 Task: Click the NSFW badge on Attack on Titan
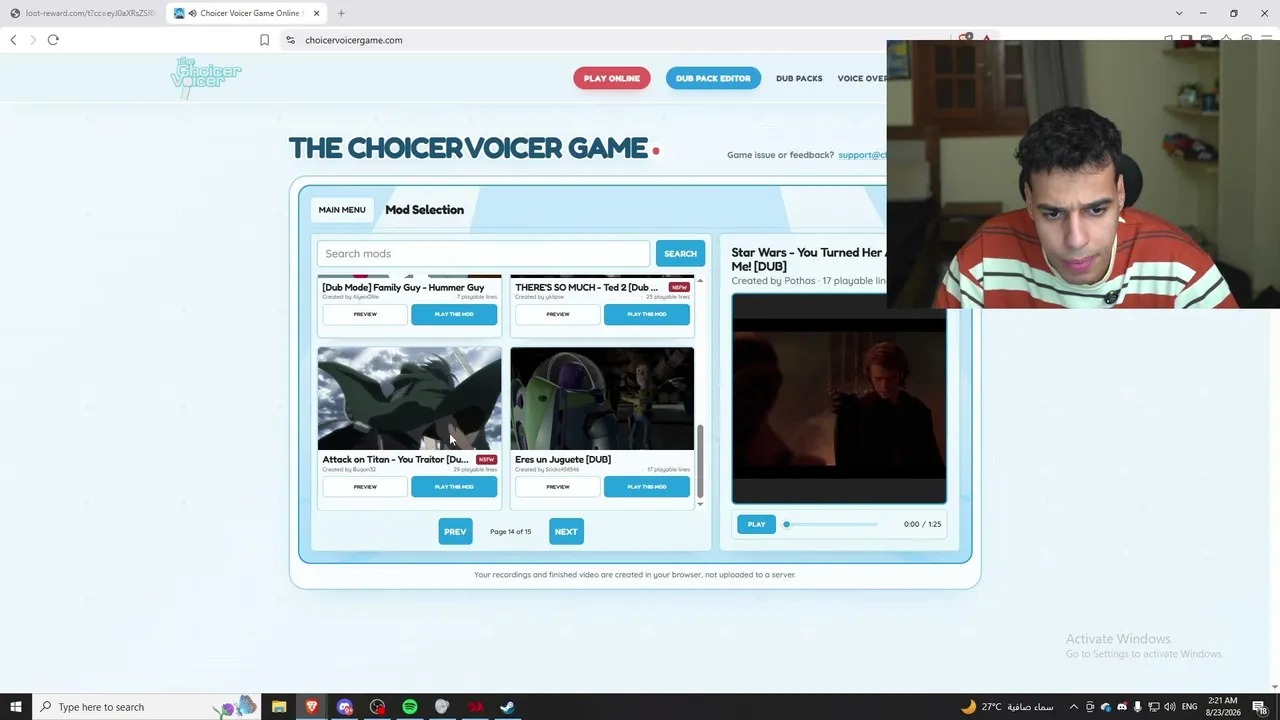pos(486,460)
